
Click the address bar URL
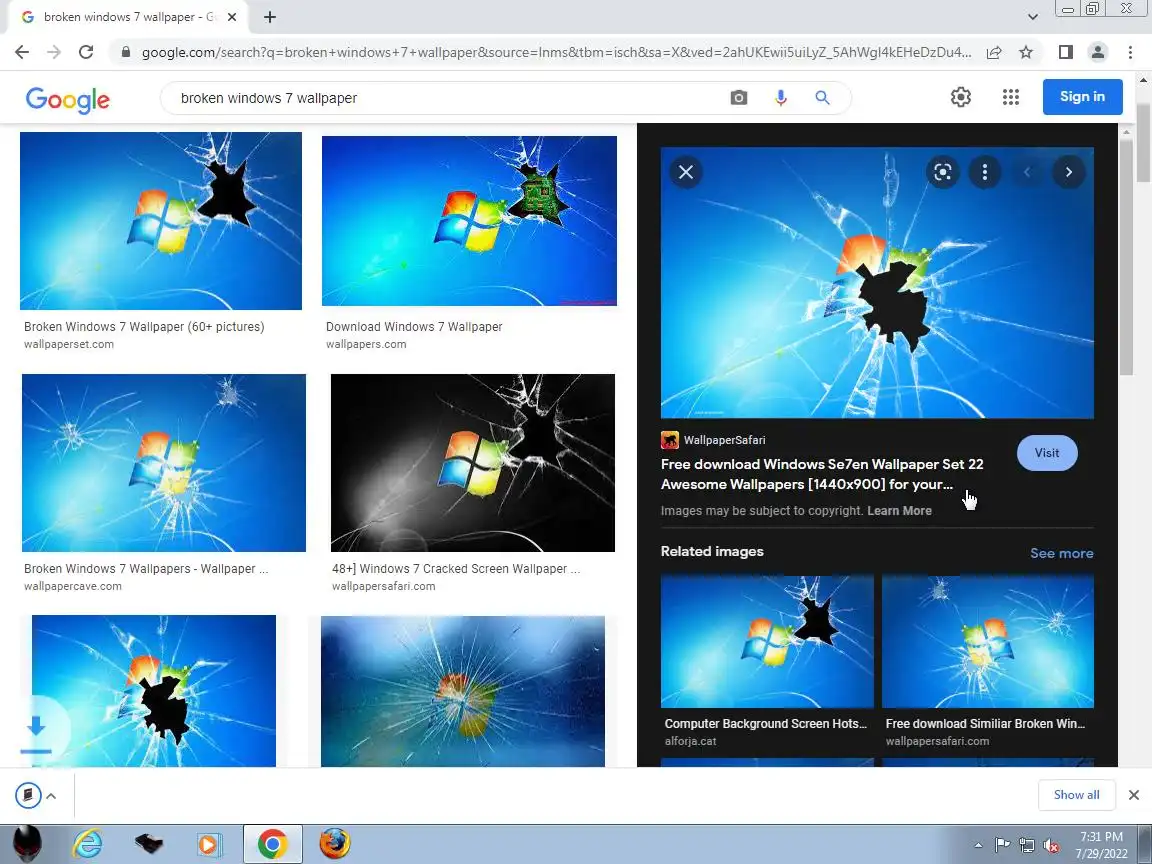(x=556, y=52)
